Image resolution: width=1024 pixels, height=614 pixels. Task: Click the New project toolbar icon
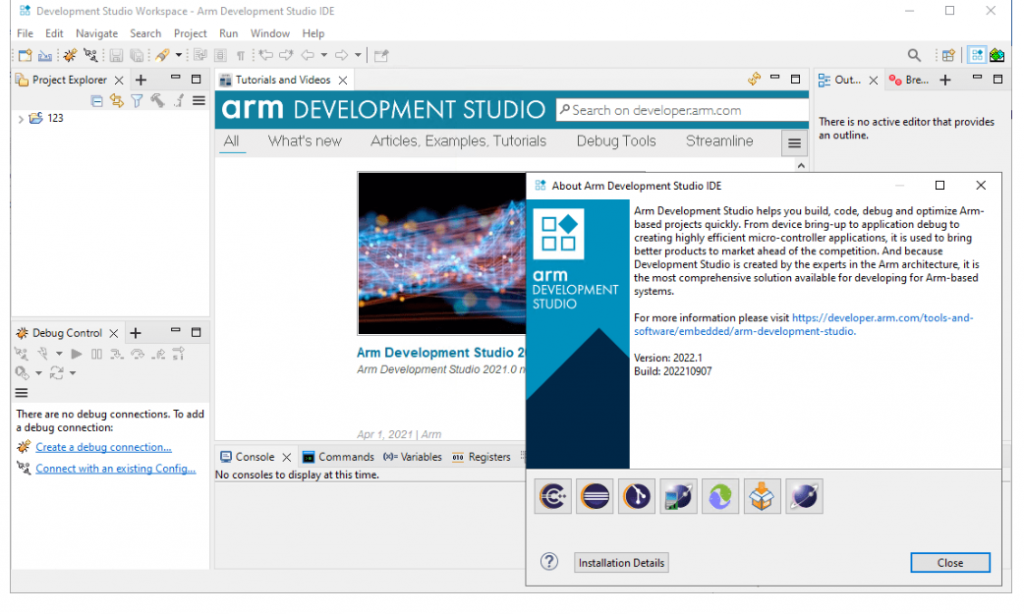[x=25, y=56]
